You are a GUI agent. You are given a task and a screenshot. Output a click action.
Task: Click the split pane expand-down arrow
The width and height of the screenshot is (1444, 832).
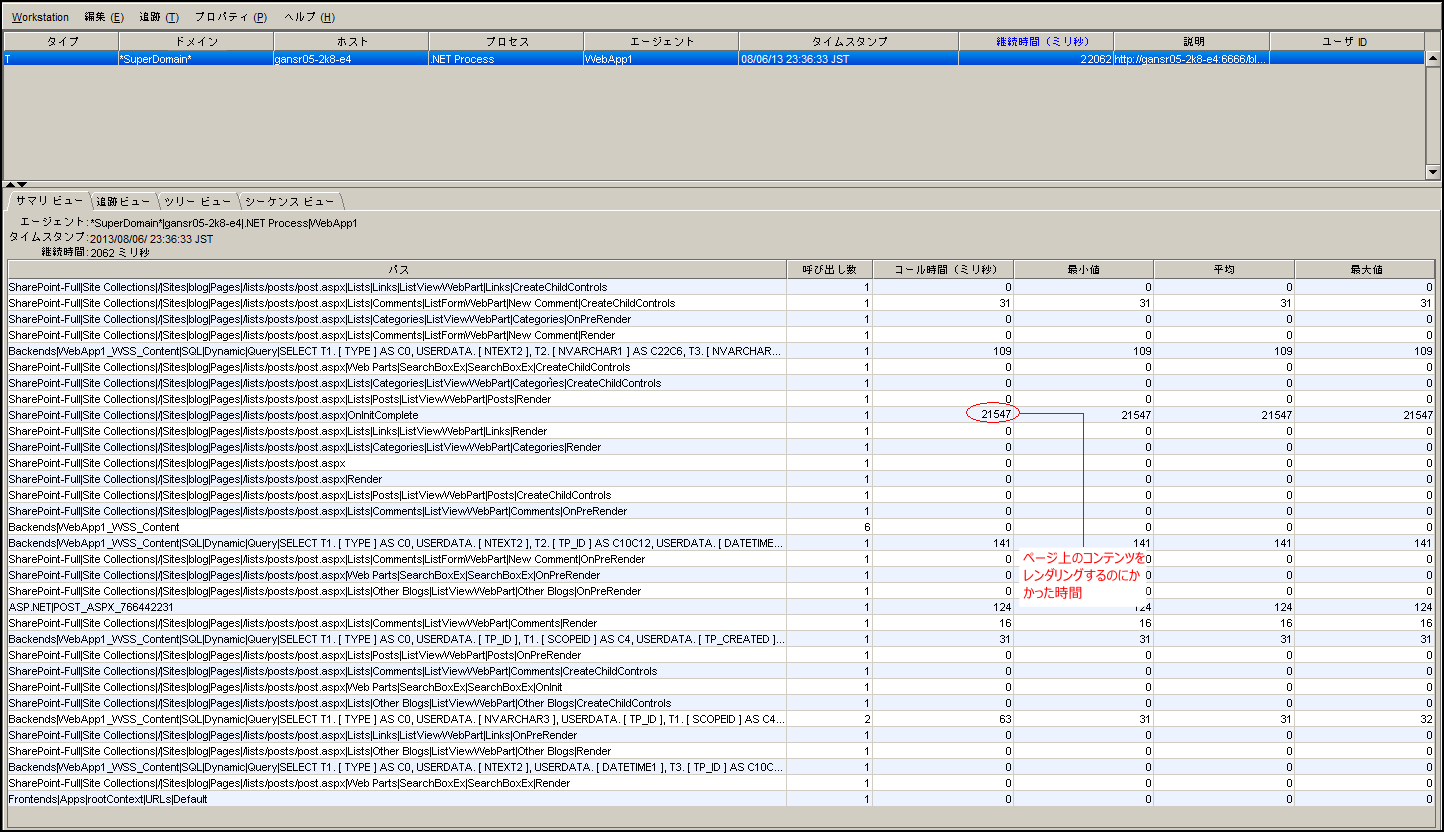click(x=22, y=185)
